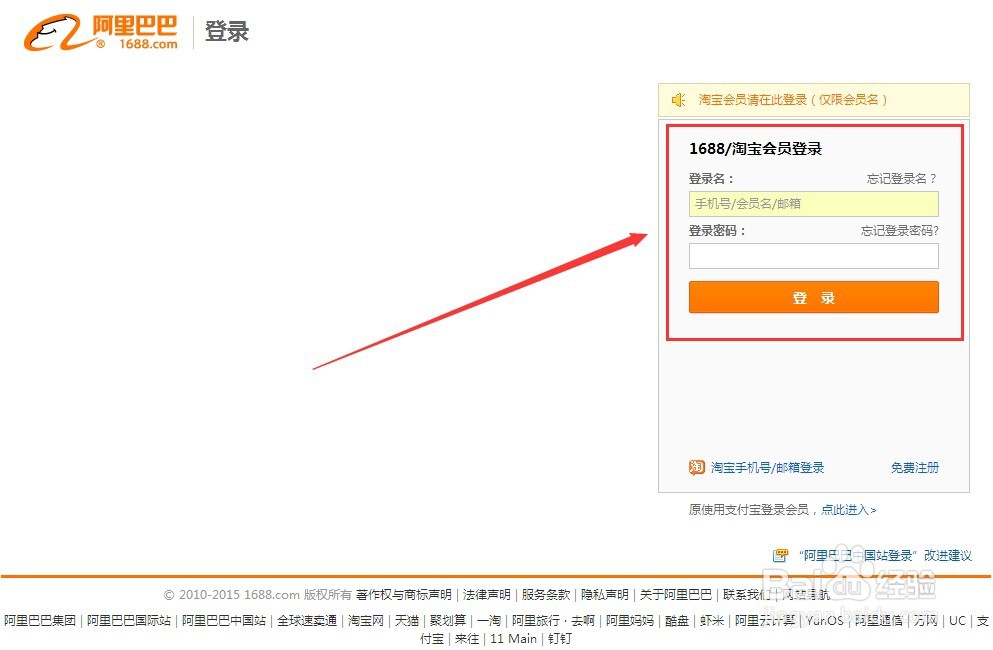Open the YunOS footer link
This screenshot has height=650, width=993.
pos(825,620)
